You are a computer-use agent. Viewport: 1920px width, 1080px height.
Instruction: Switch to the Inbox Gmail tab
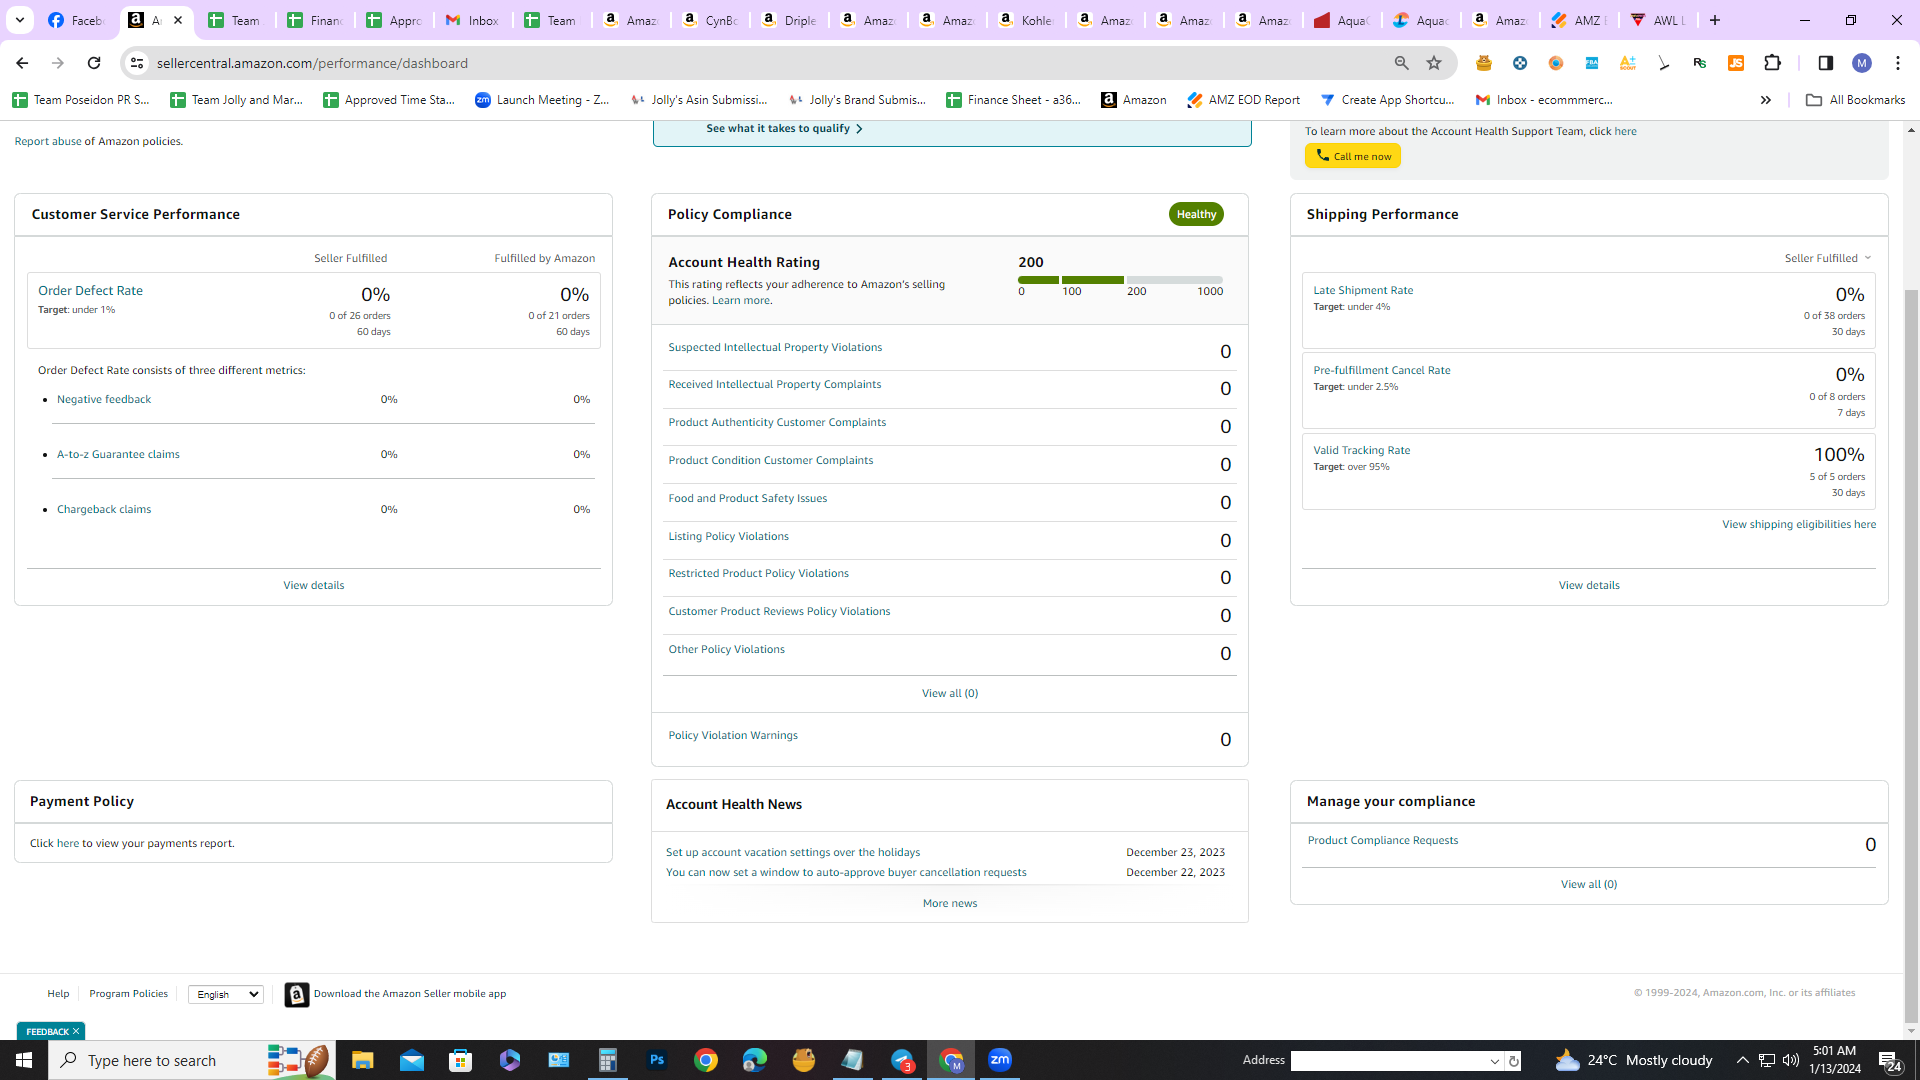click(x=472, y=20)
